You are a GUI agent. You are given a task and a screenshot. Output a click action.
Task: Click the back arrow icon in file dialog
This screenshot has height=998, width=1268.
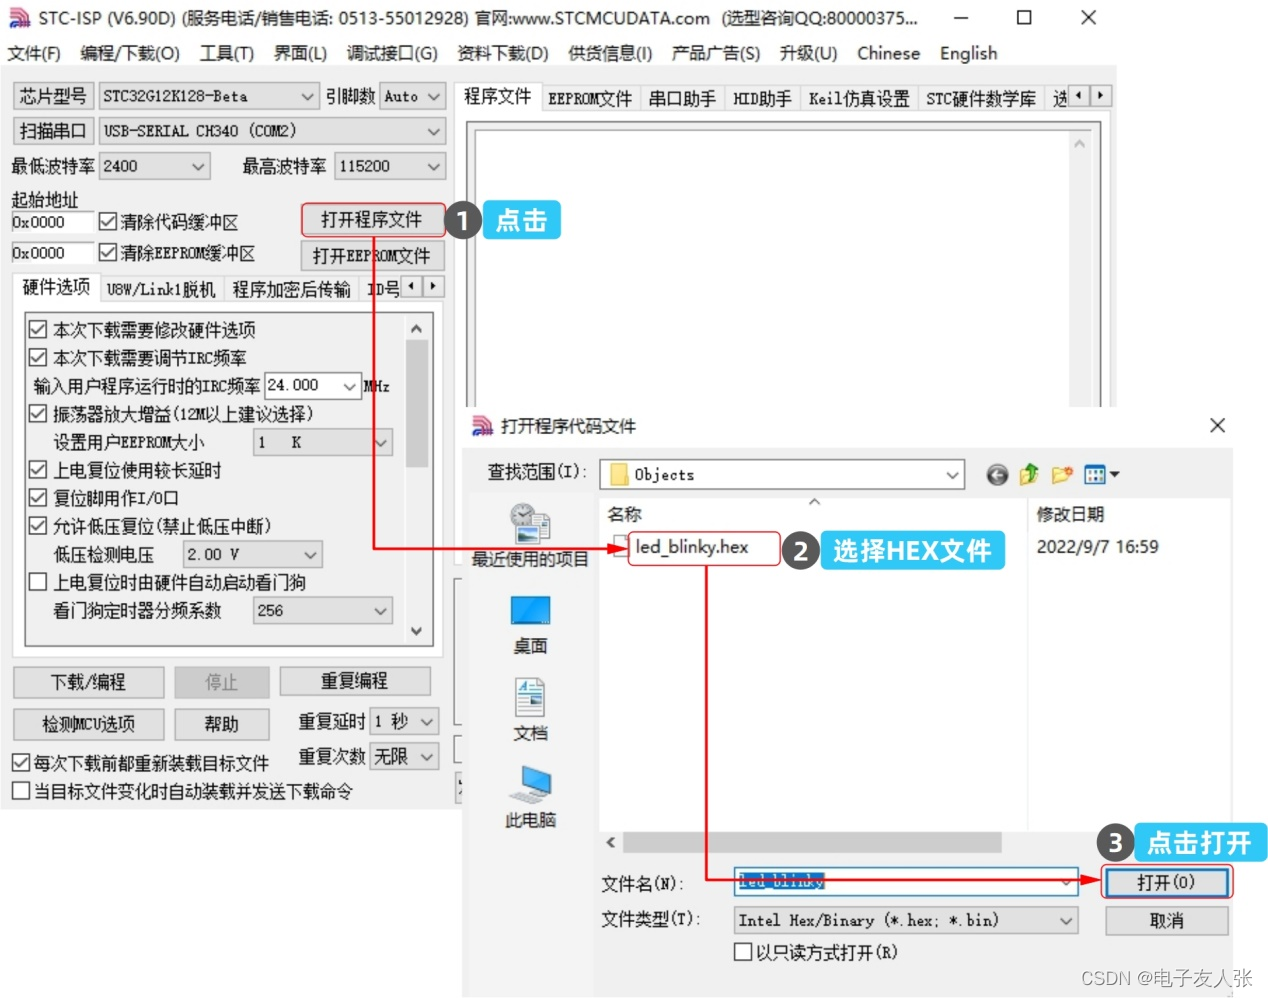(x=997, y=475)
